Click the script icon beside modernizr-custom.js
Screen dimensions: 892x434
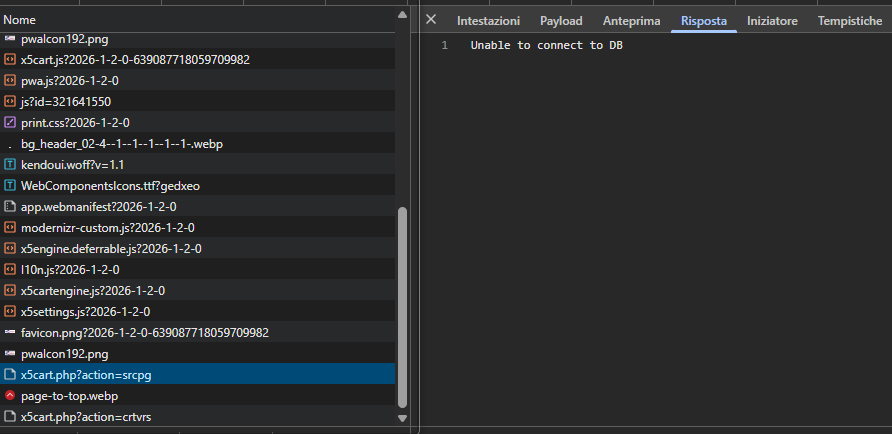click(x=10, y=228)
